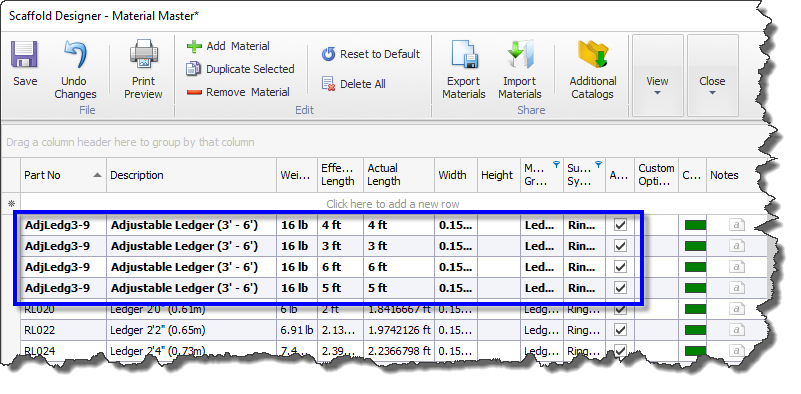Save the material master changes

click(25, 64)
